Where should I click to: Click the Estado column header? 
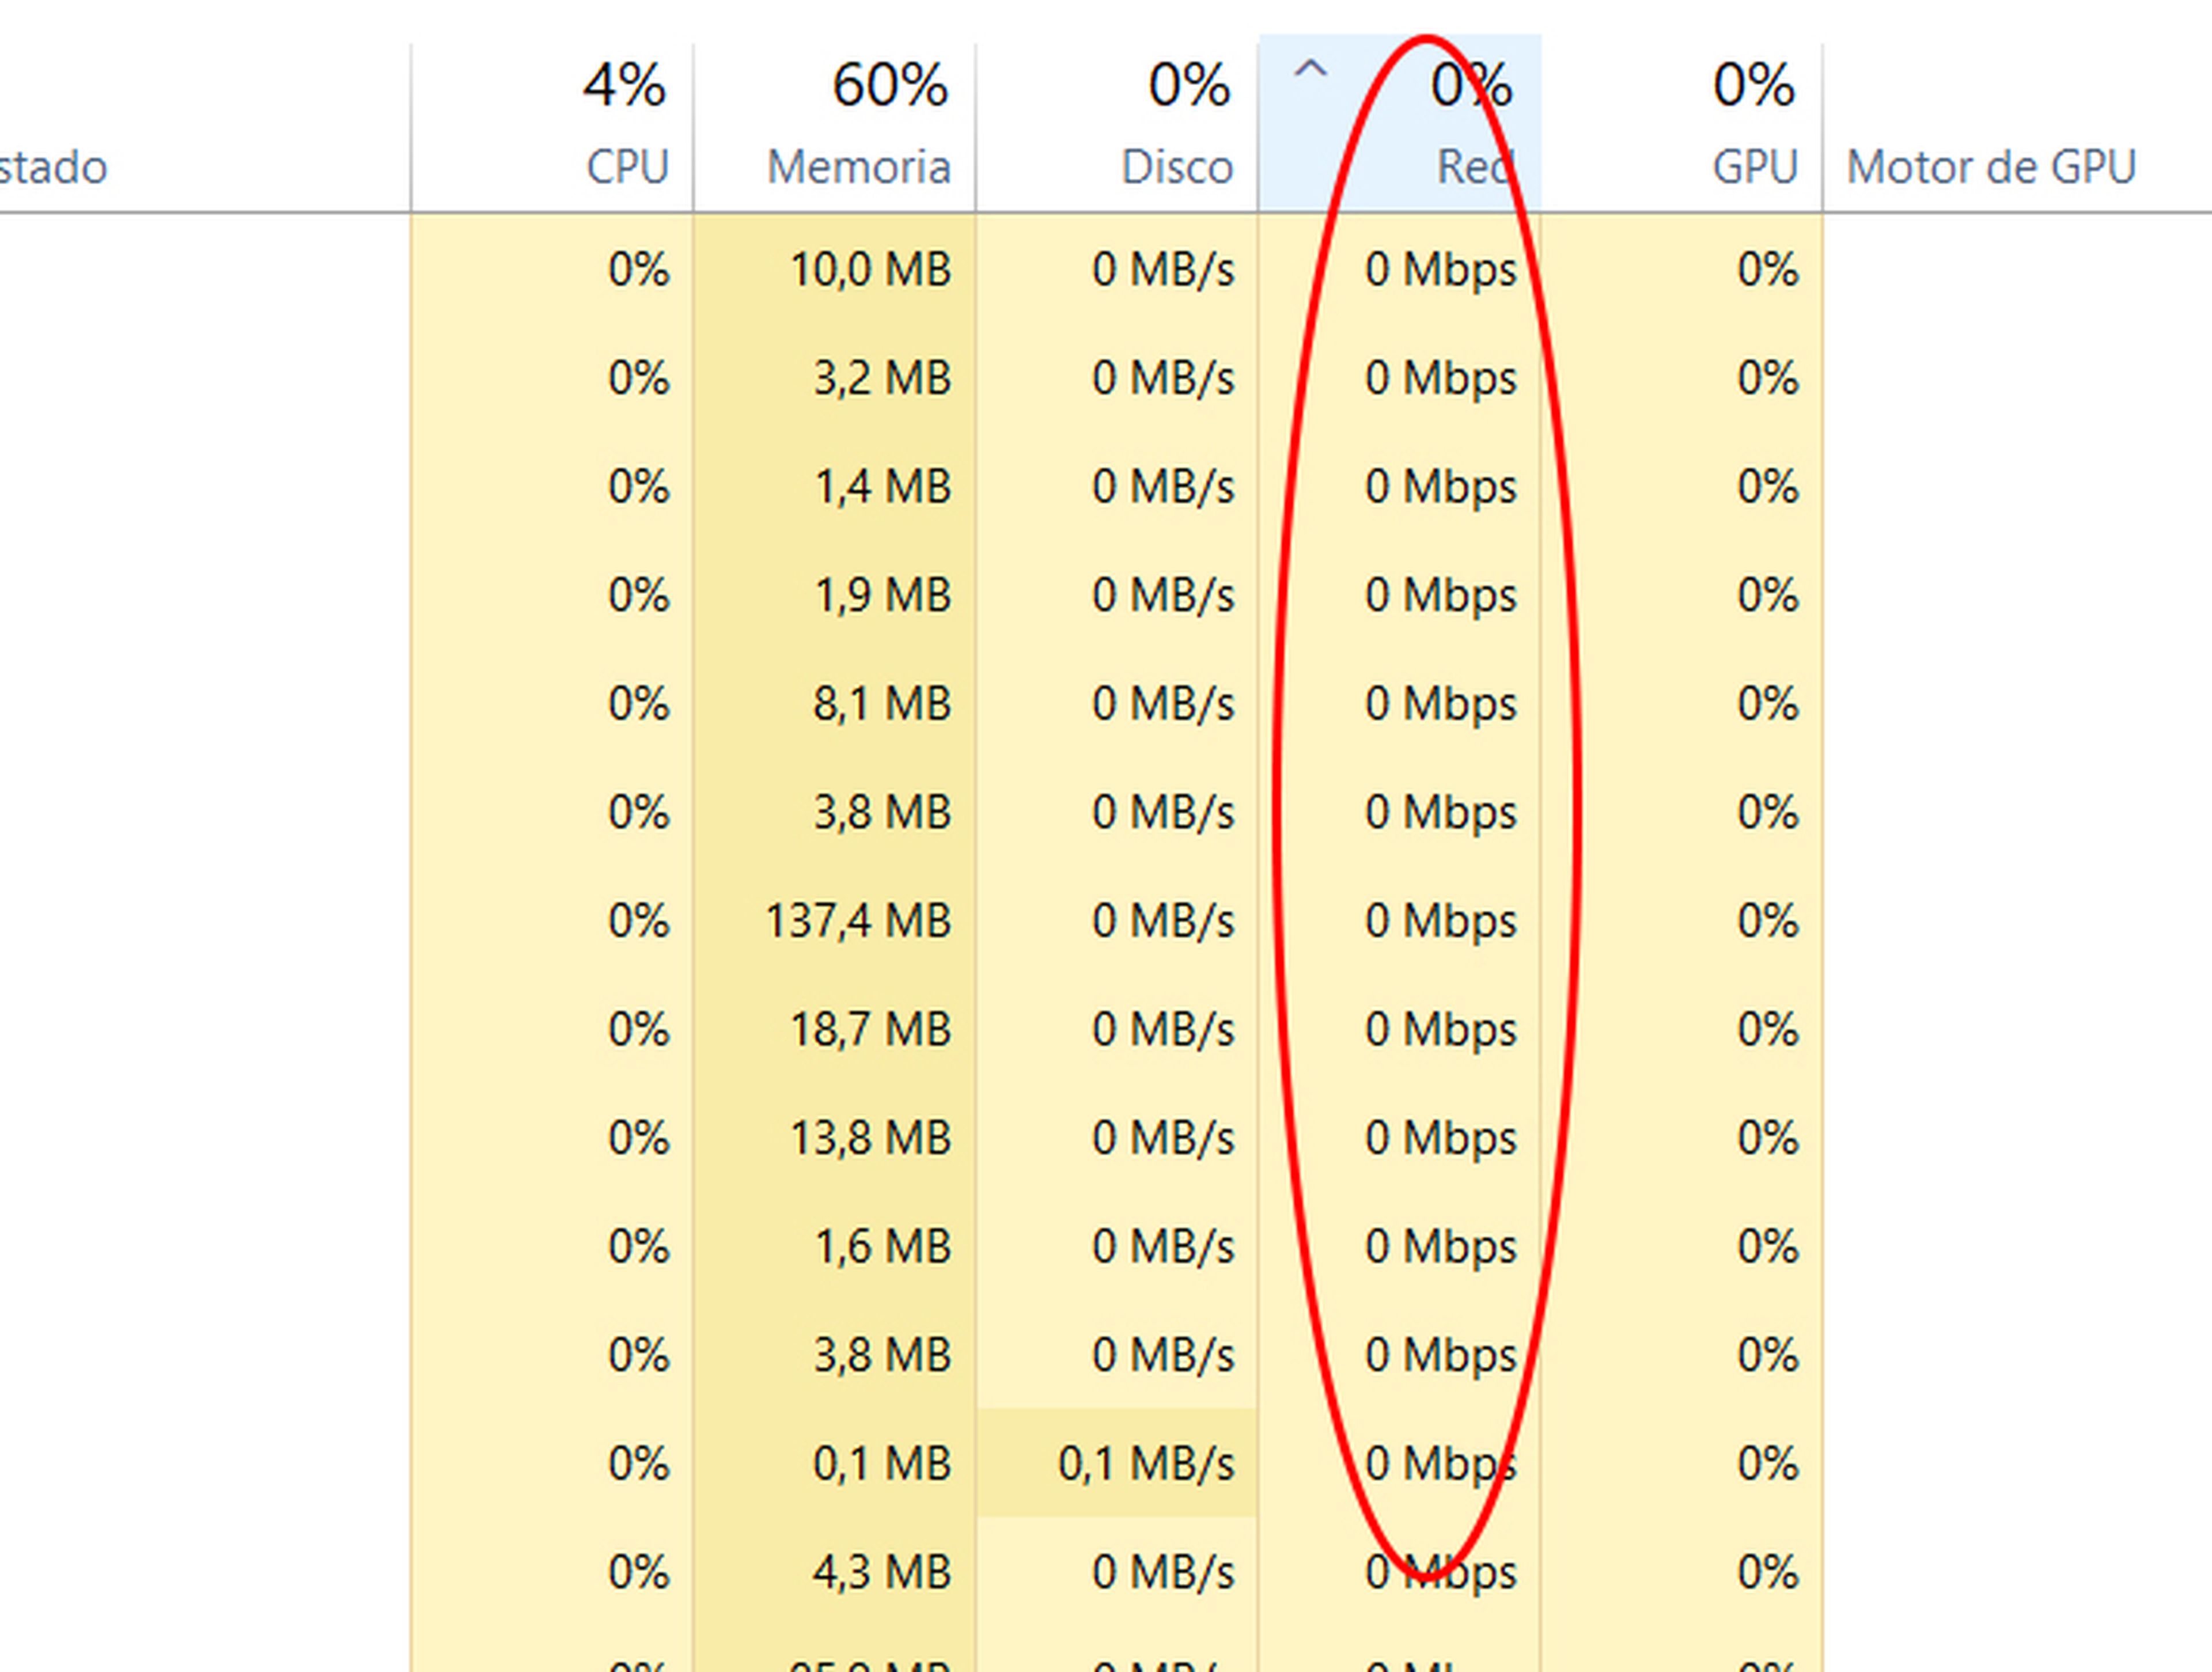tap(55, 167)
